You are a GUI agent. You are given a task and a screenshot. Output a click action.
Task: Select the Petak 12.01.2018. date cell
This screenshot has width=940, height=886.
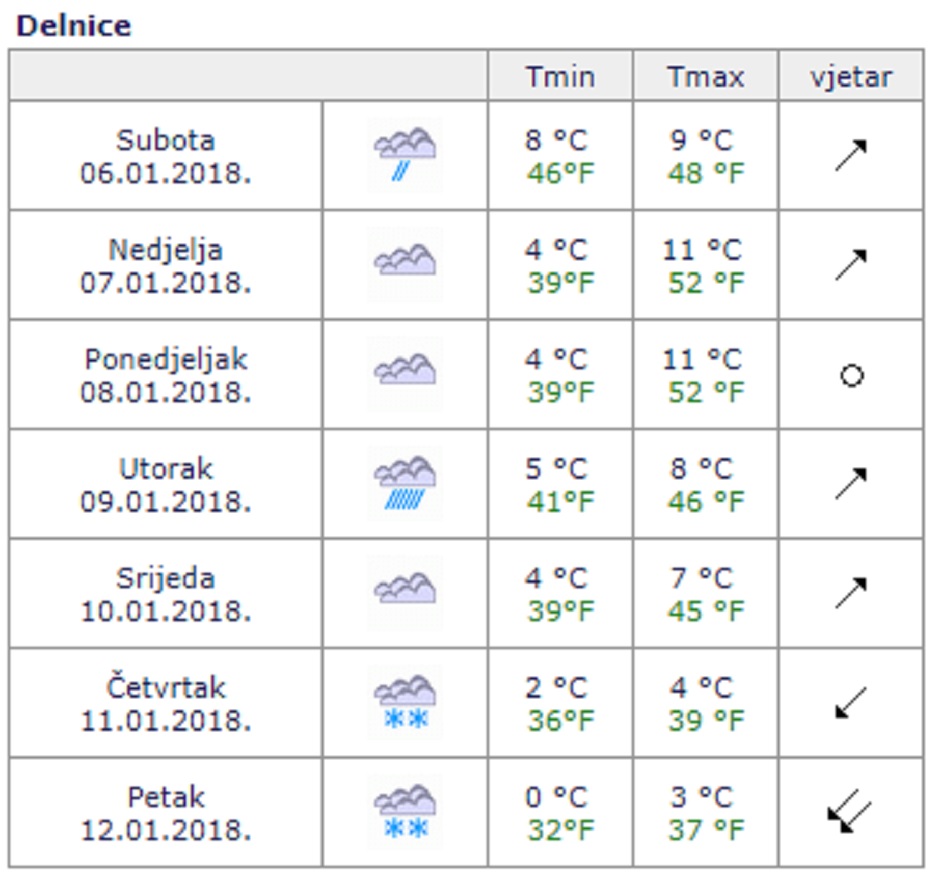(x=166, y=813)
